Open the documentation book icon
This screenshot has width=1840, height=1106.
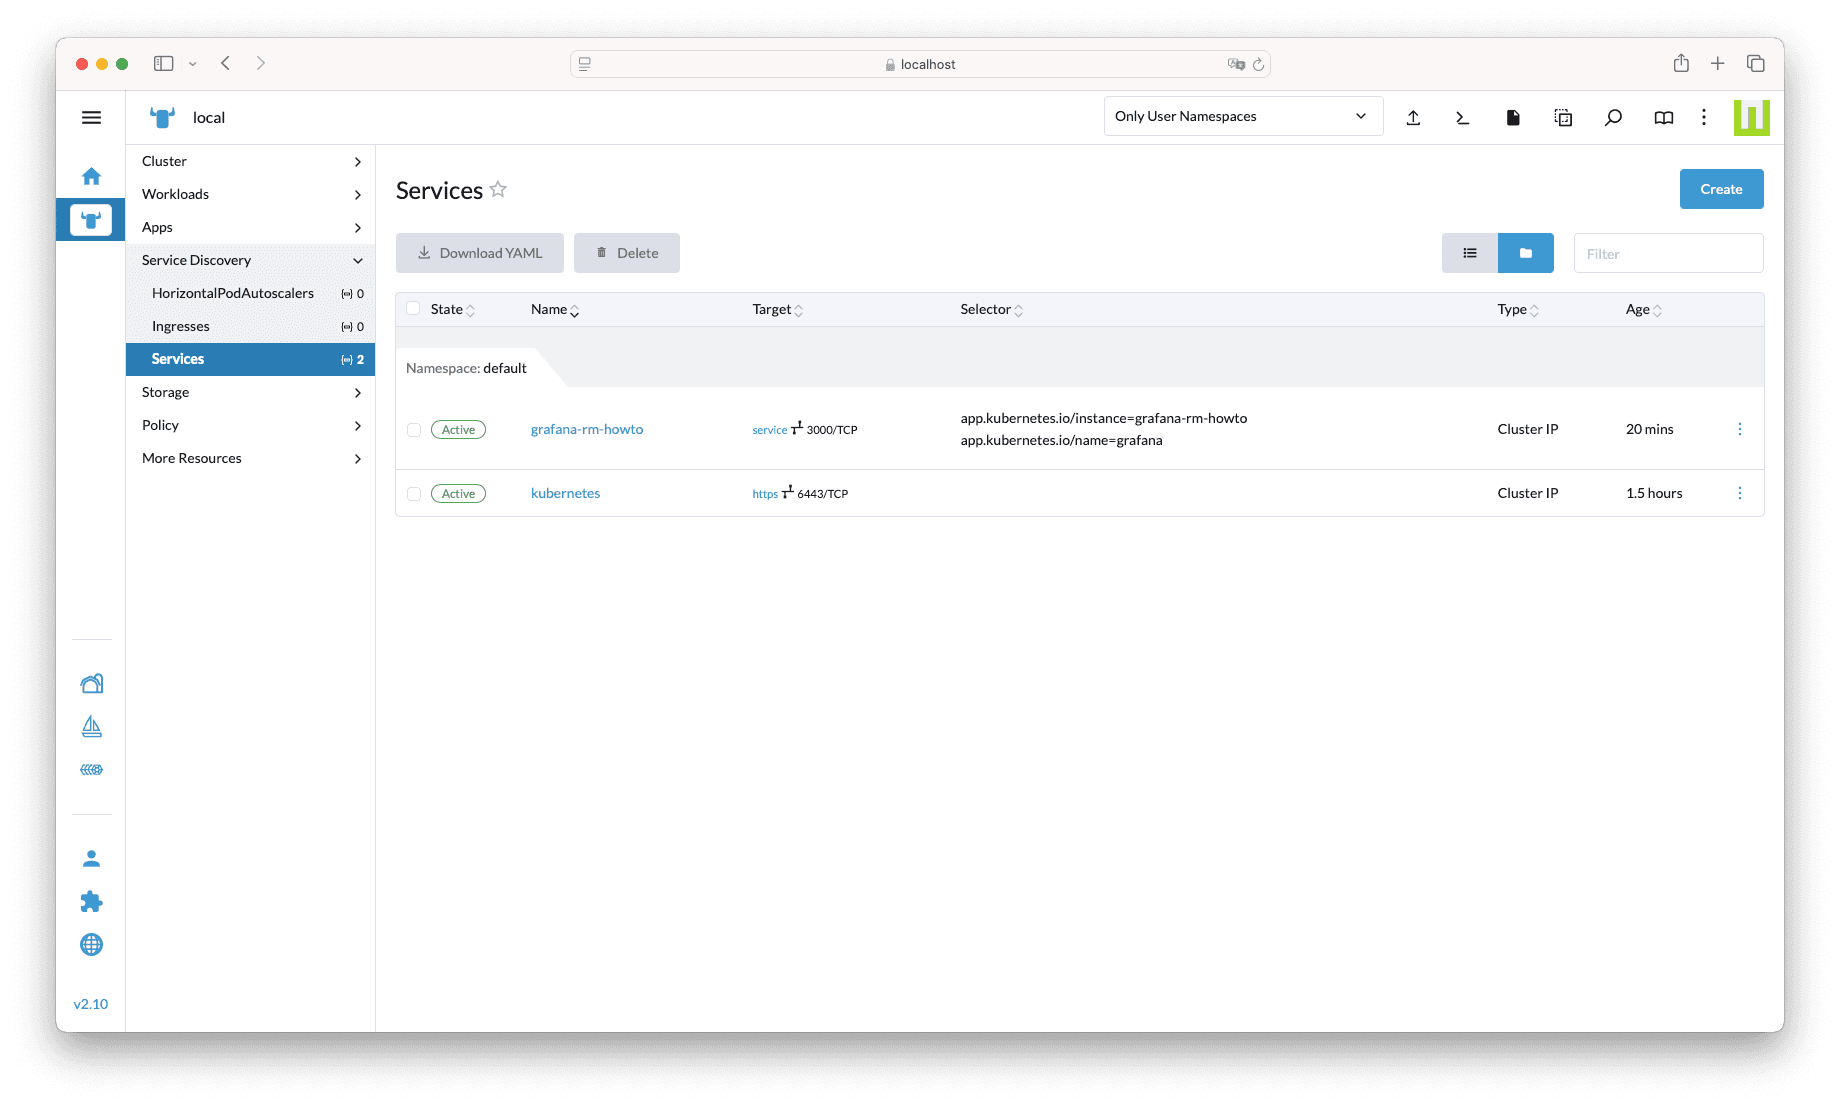pos(1663,117)
